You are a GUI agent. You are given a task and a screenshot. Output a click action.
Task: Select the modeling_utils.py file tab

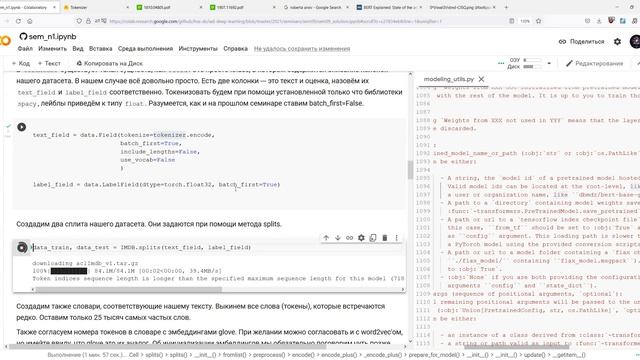click(x=449, y=79)
